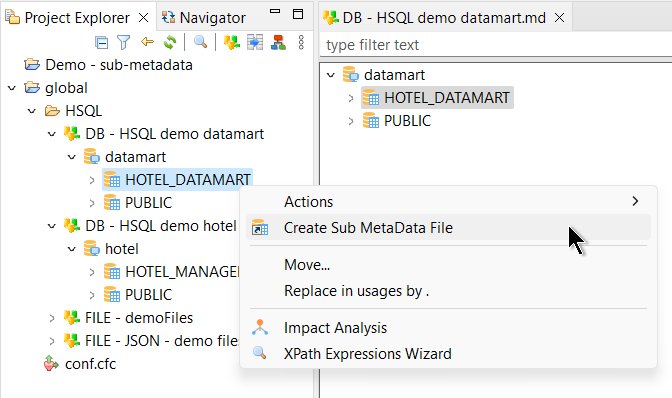The width and height of the screenshot is (672, 398).
Task: Choose Replace in usages by .
Action: (448, 291)
